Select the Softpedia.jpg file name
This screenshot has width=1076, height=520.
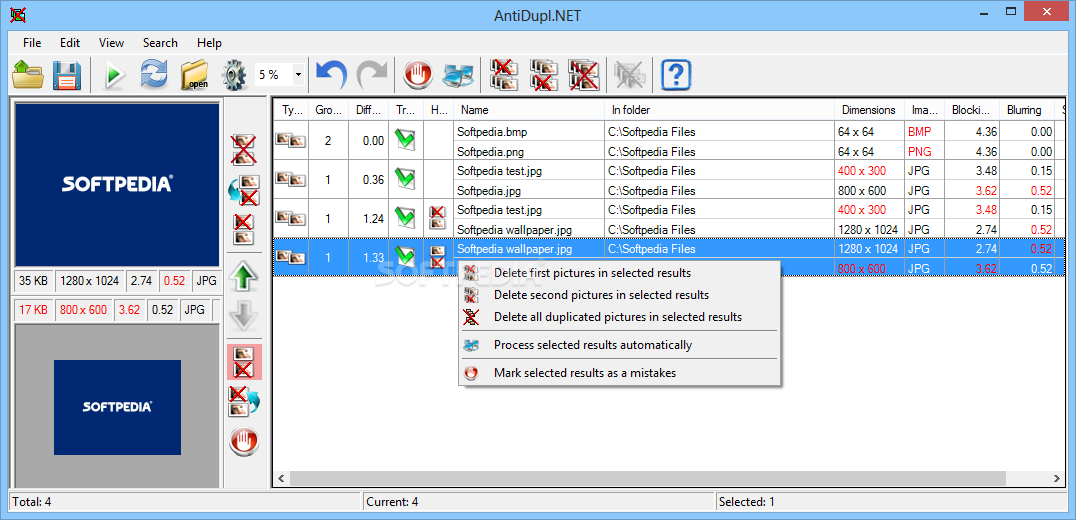click(x=491, y=191)
